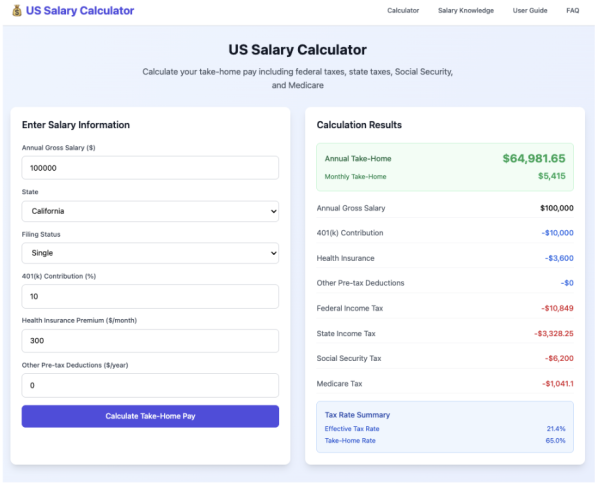The height and width of the screenshot is (493, 600).
Task: Click the State dropdown chevron arrow
Action: tap(273, 211)
